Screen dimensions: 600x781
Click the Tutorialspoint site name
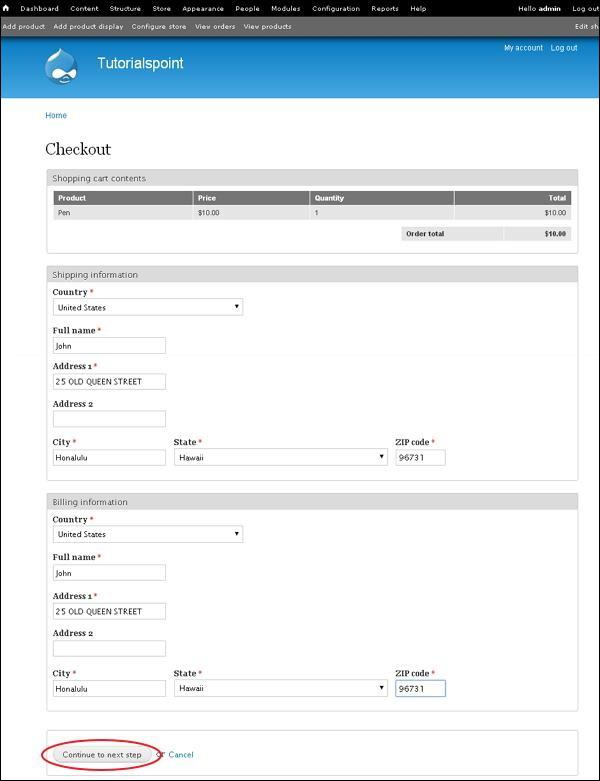(x=140, y=63)
